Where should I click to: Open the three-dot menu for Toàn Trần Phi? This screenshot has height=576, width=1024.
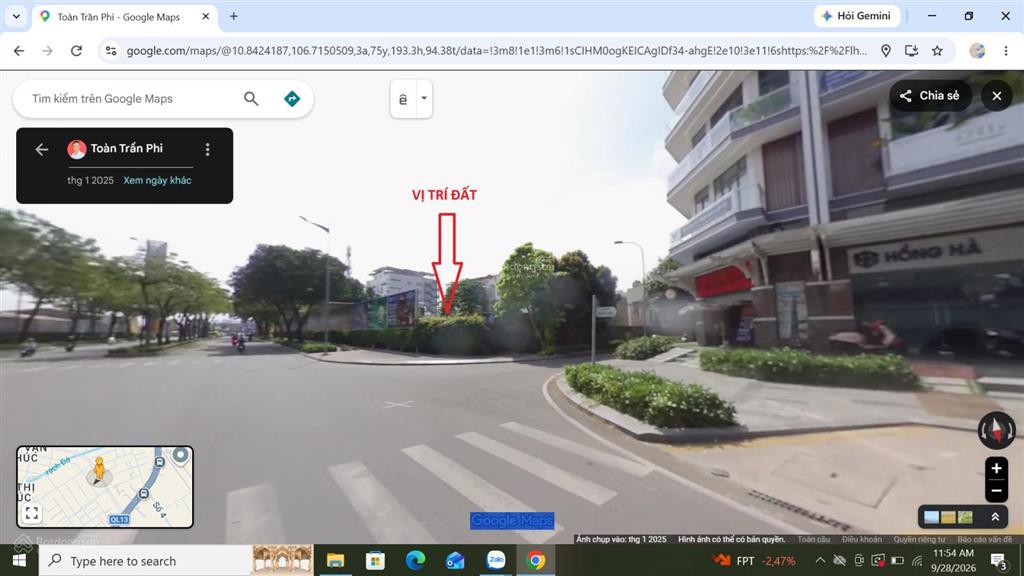point(208,150)
